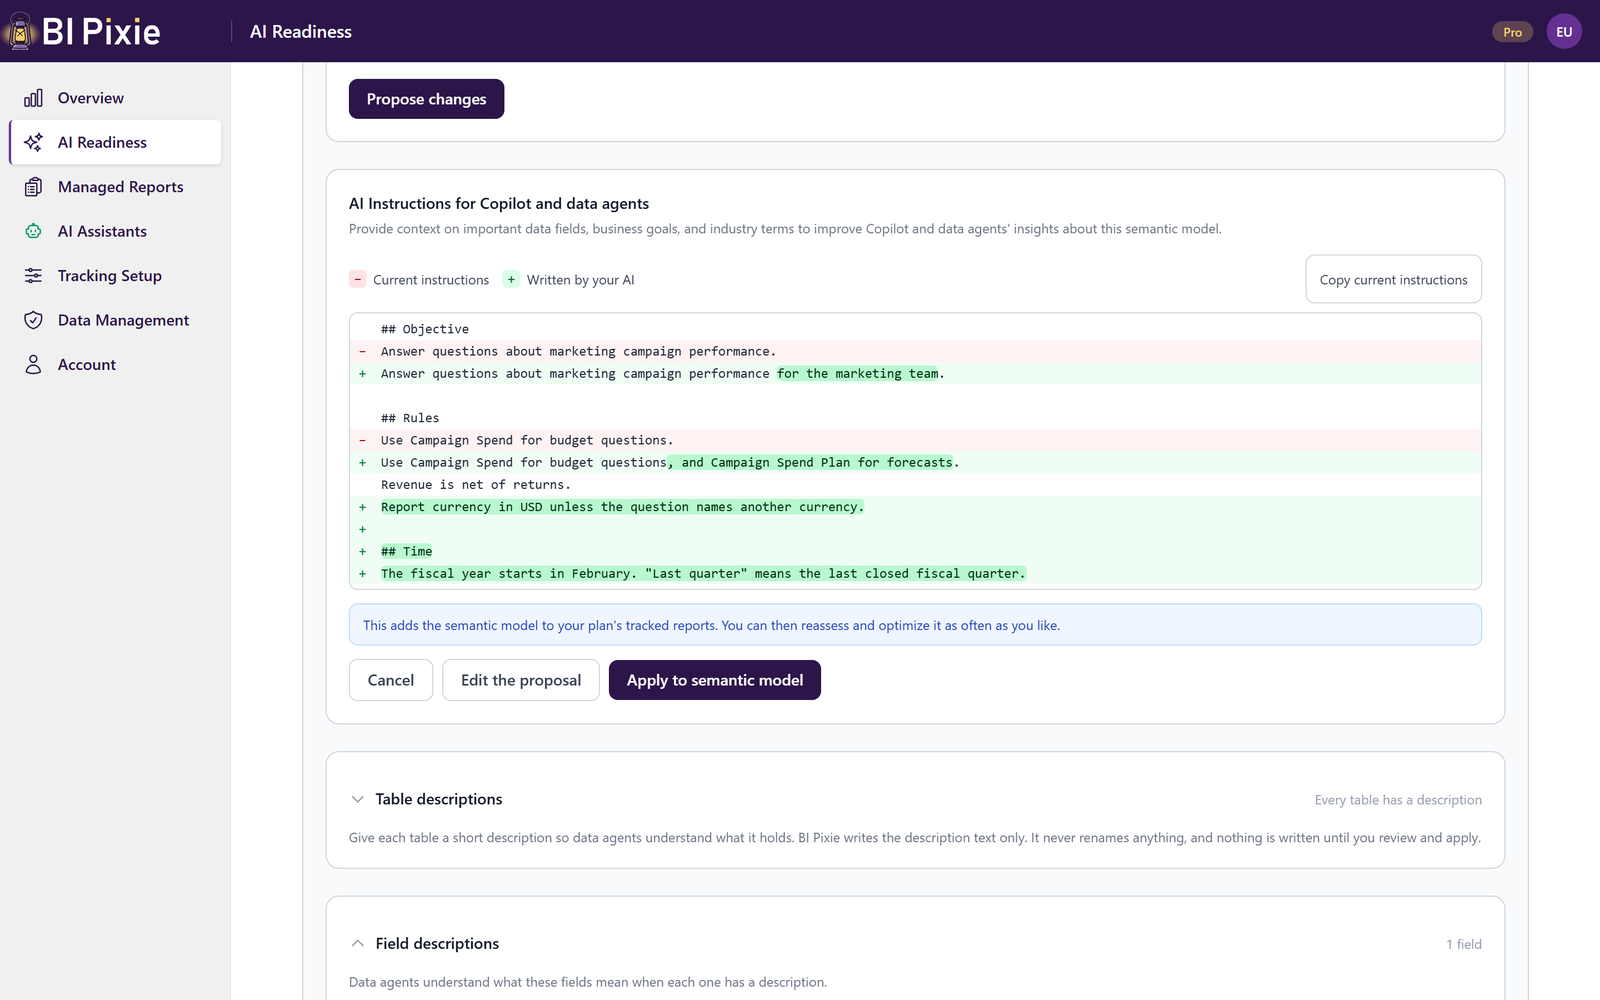
Task: Click the removed line "Use Campaign Spend for budget questions."
Action: tap(915, 440)
